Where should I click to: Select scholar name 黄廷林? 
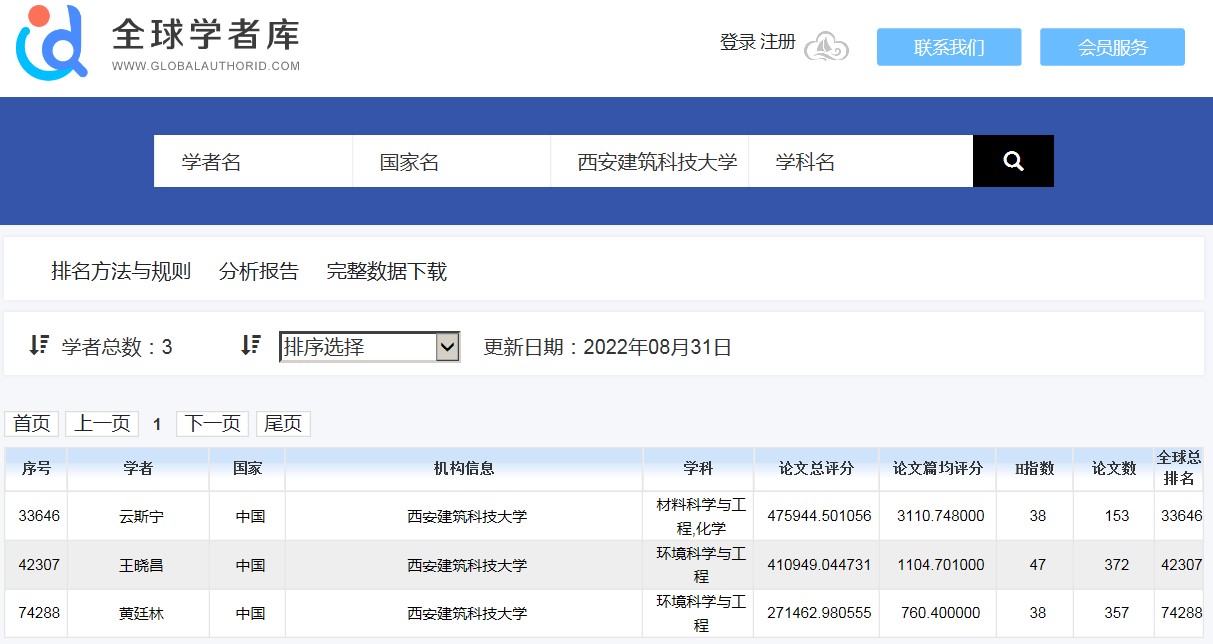(x=141, y=614)
